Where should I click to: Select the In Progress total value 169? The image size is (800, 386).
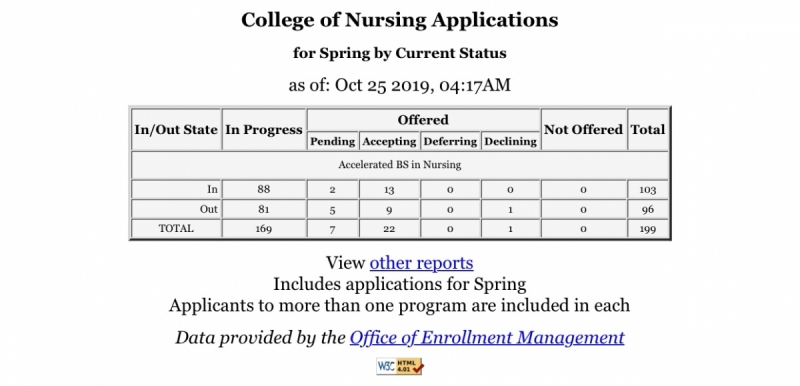(x=264, y=228)
